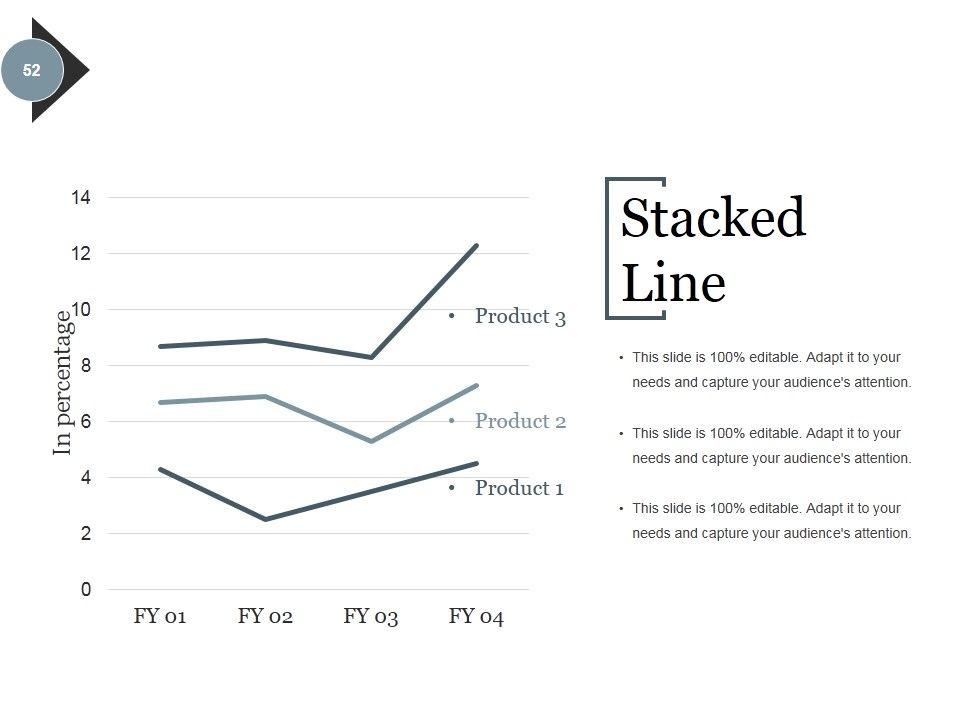Select the FY 04 axis label

click(x=476, y=616)
